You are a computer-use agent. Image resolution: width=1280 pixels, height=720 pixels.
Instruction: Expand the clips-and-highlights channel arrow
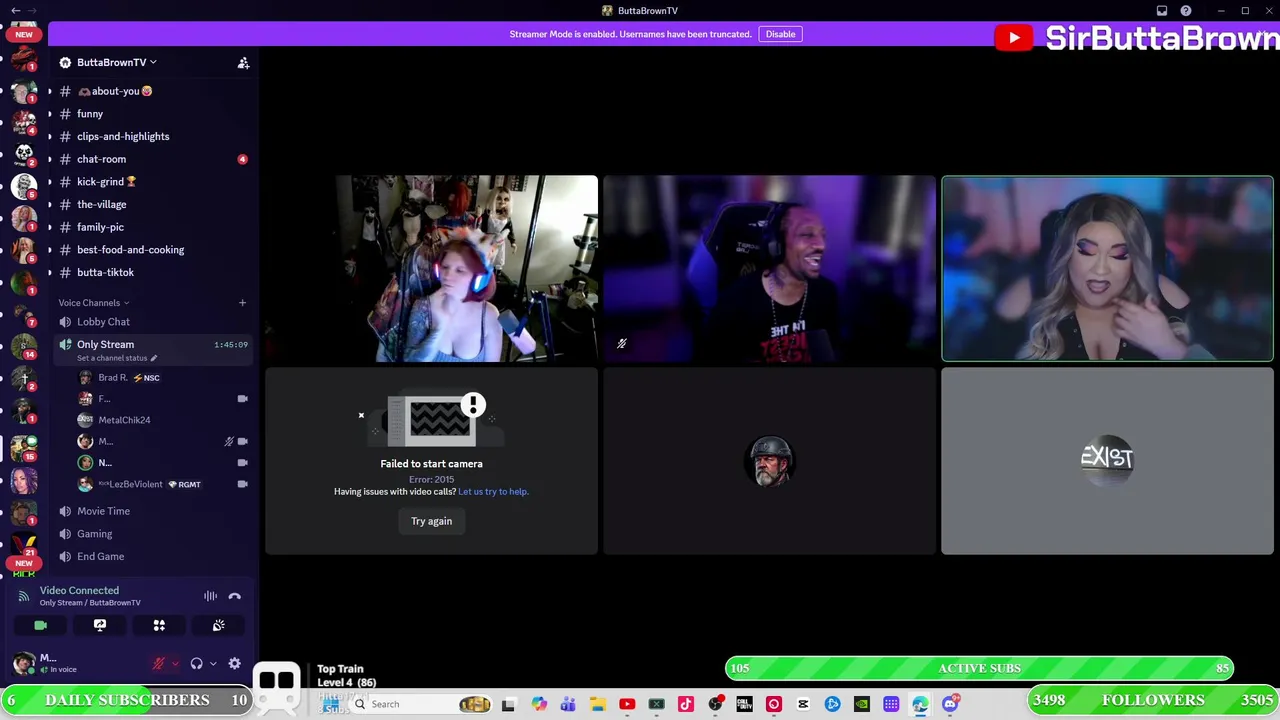49,136
